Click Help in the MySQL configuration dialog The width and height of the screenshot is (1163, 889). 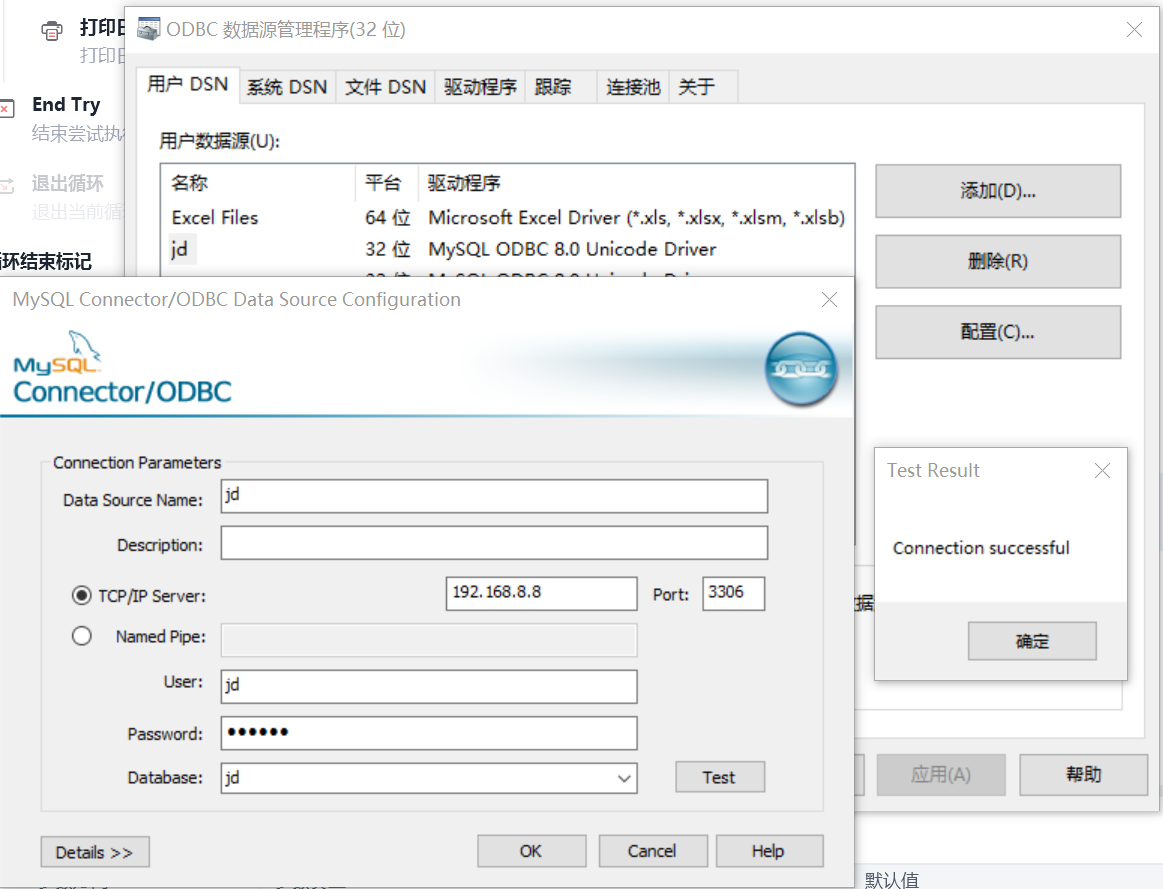click(x=769, y=851)
